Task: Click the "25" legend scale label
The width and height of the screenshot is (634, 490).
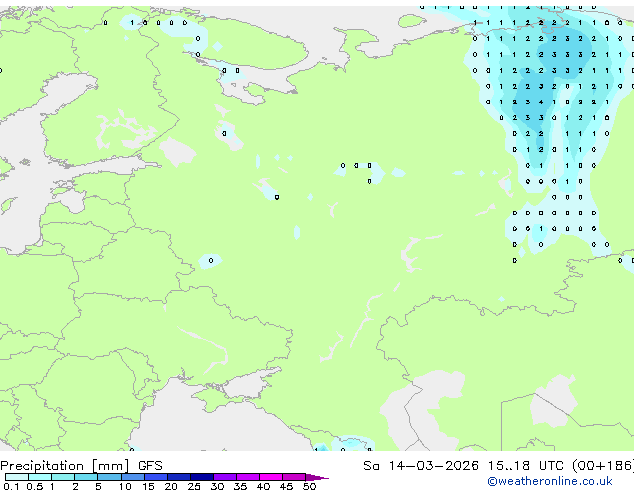Action: pos(194,486)
